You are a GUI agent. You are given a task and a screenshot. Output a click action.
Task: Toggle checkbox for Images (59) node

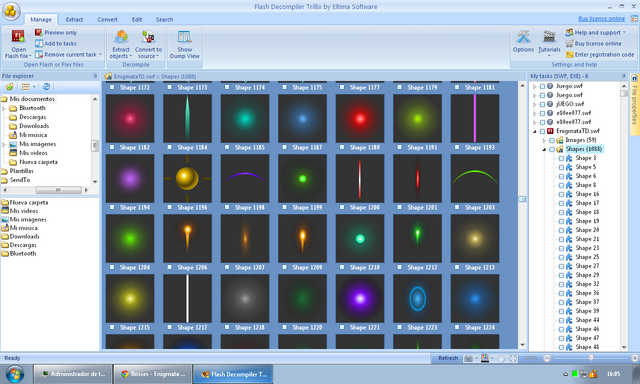(552, 140)
